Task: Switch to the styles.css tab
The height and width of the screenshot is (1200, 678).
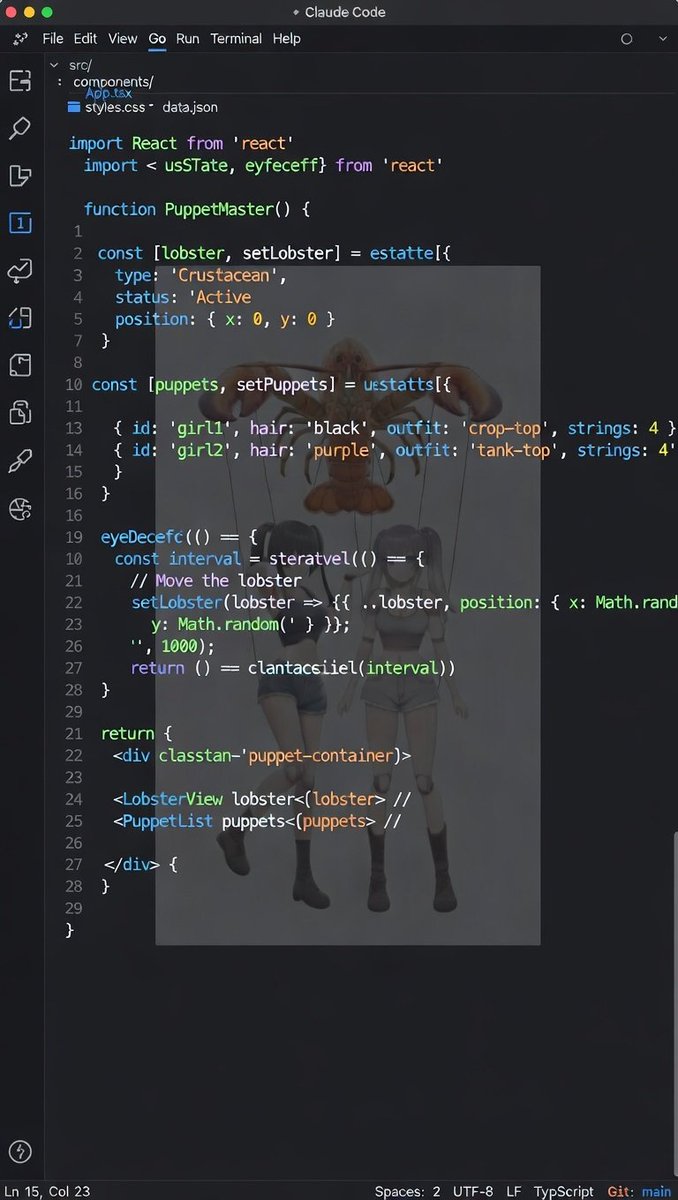Action: [x=115, y=107]
